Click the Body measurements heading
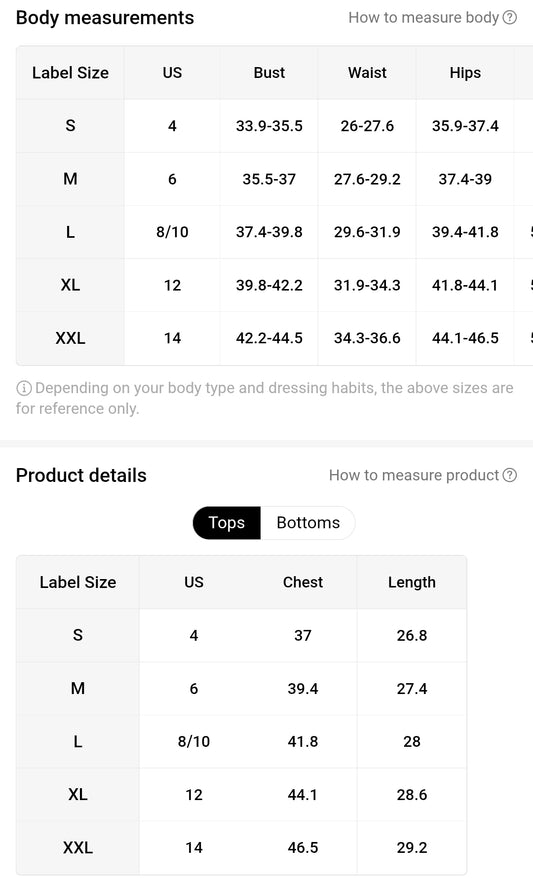 pos(105,17)
